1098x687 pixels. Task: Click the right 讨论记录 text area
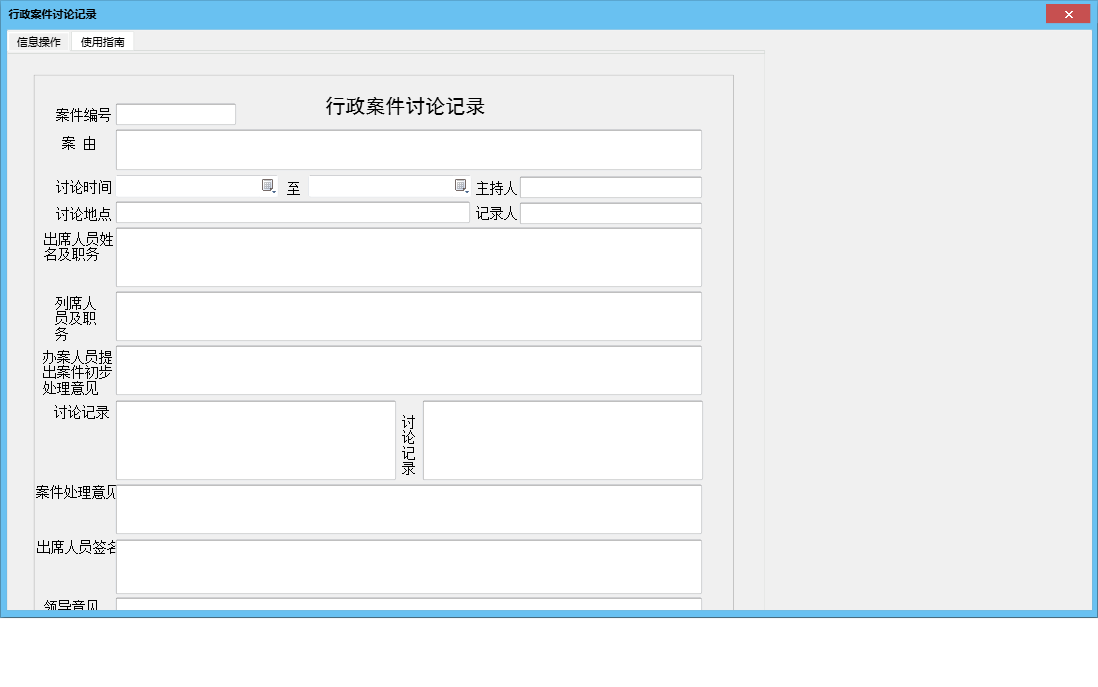point(562,440)
